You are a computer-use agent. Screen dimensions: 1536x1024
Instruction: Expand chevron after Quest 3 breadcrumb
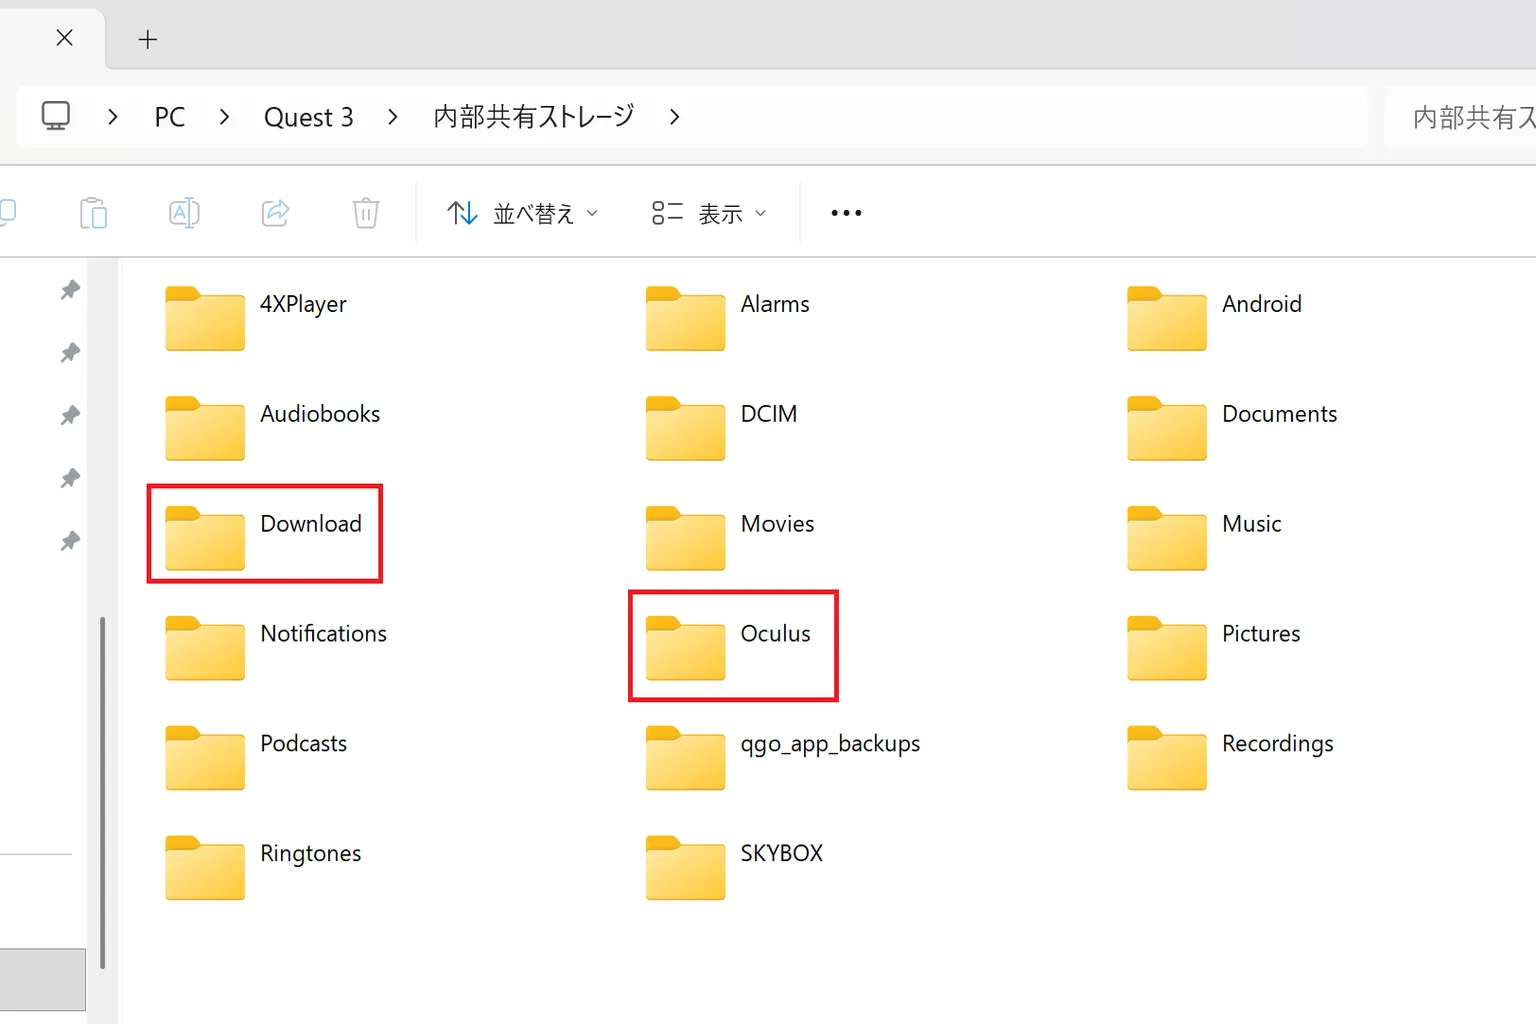pos(392,117)
